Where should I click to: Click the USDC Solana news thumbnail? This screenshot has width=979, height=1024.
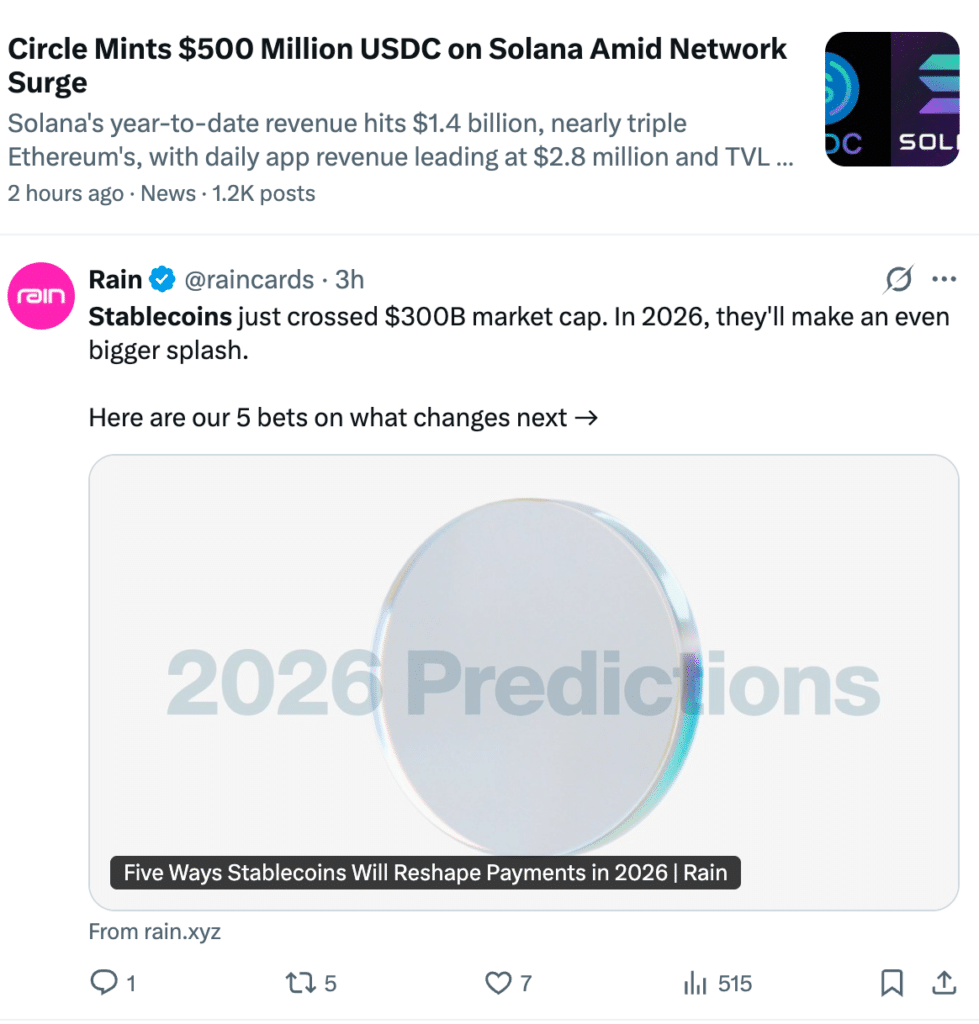pos(892,99)
